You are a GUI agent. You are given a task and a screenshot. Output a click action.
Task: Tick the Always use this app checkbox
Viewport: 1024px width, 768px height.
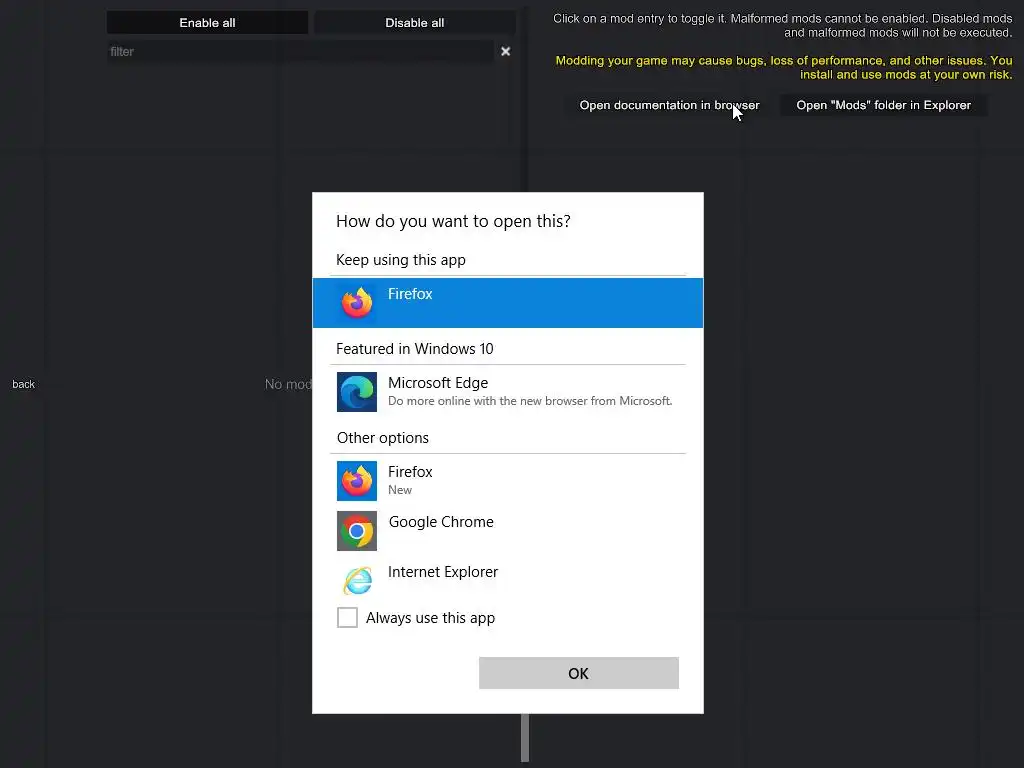point(347,617)
